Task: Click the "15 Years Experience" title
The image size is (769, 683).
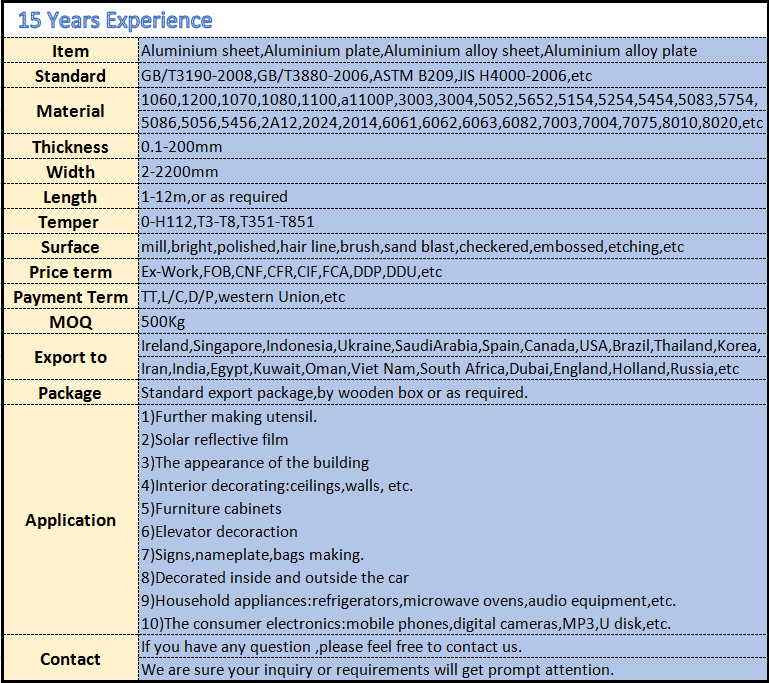Action: (x=115, y=20)
